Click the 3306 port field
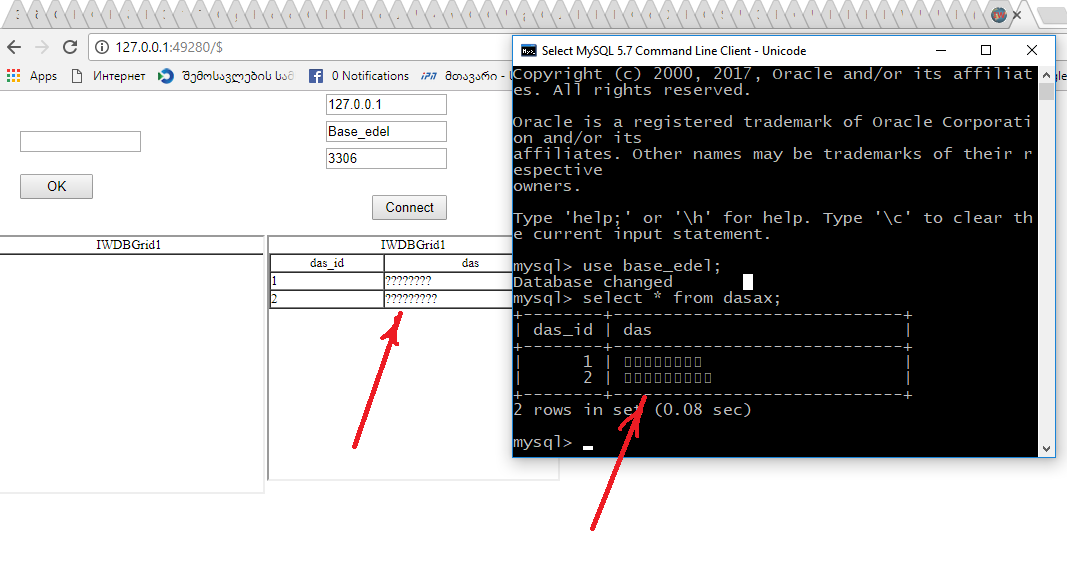The width and height of the screenshot is (1067, 566). click(386, 159)
